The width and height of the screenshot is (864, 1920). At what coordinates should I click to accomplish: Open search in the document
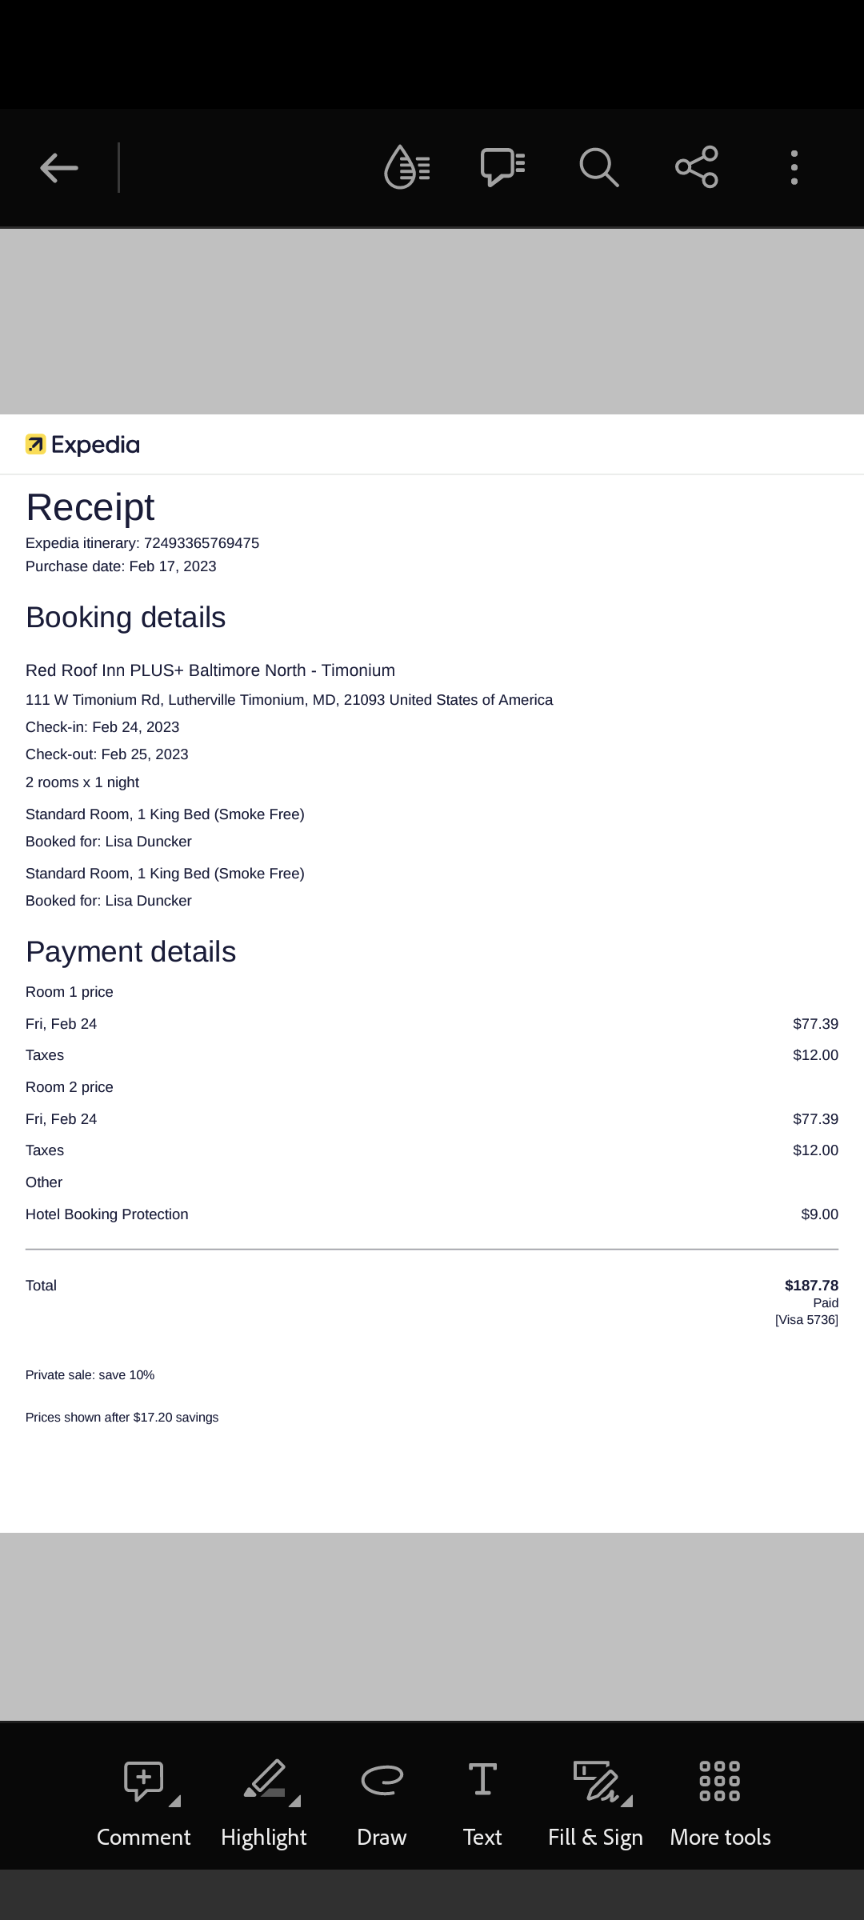click(x=598, y=167)
